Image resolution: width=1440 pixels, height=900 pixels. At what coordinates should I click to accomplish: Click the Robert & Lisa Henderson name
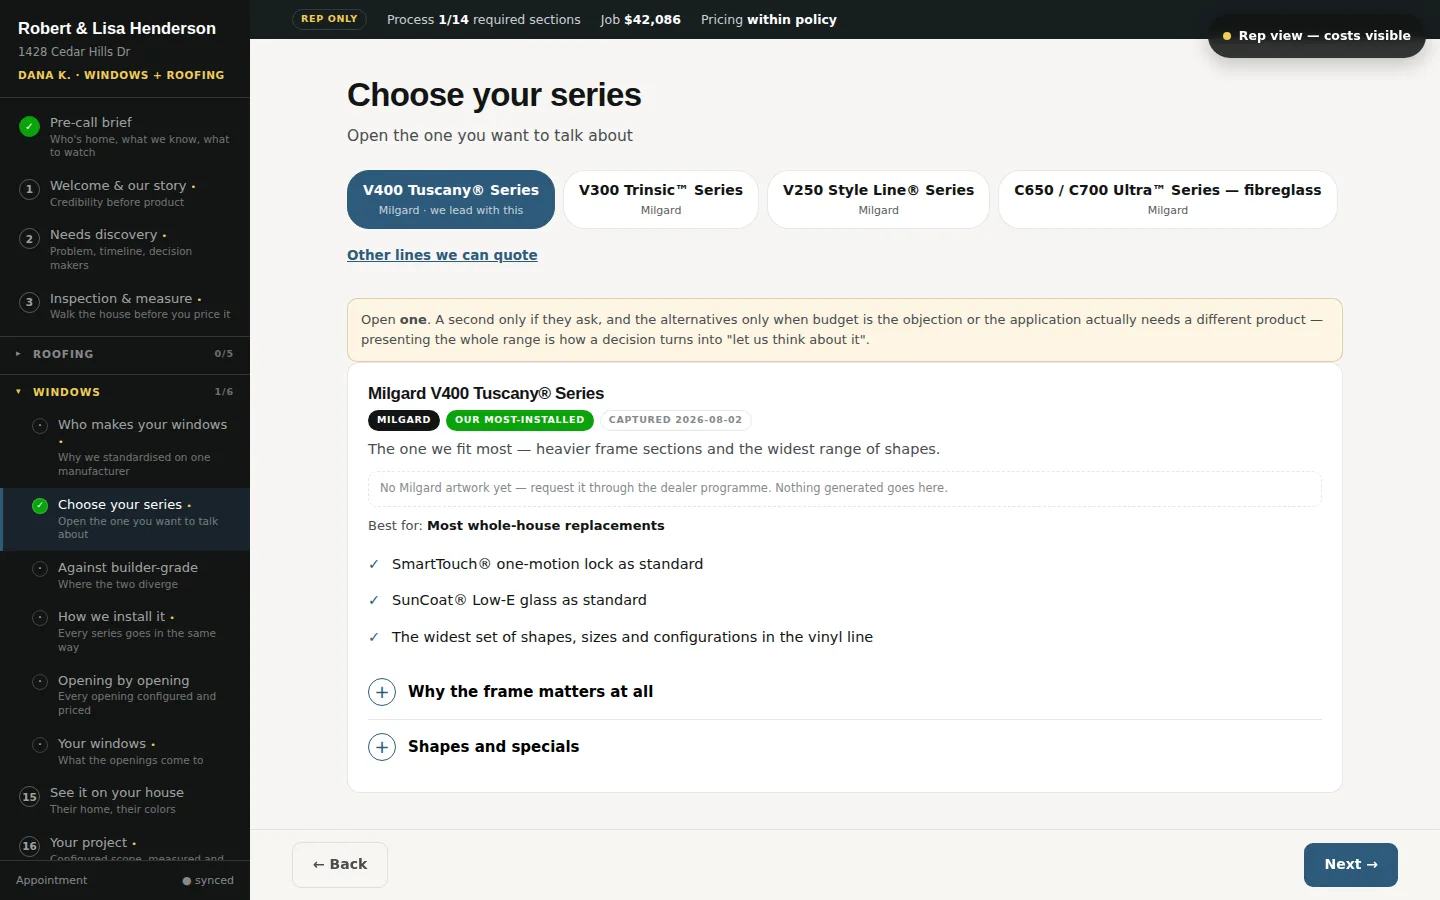tap(117, 29)
